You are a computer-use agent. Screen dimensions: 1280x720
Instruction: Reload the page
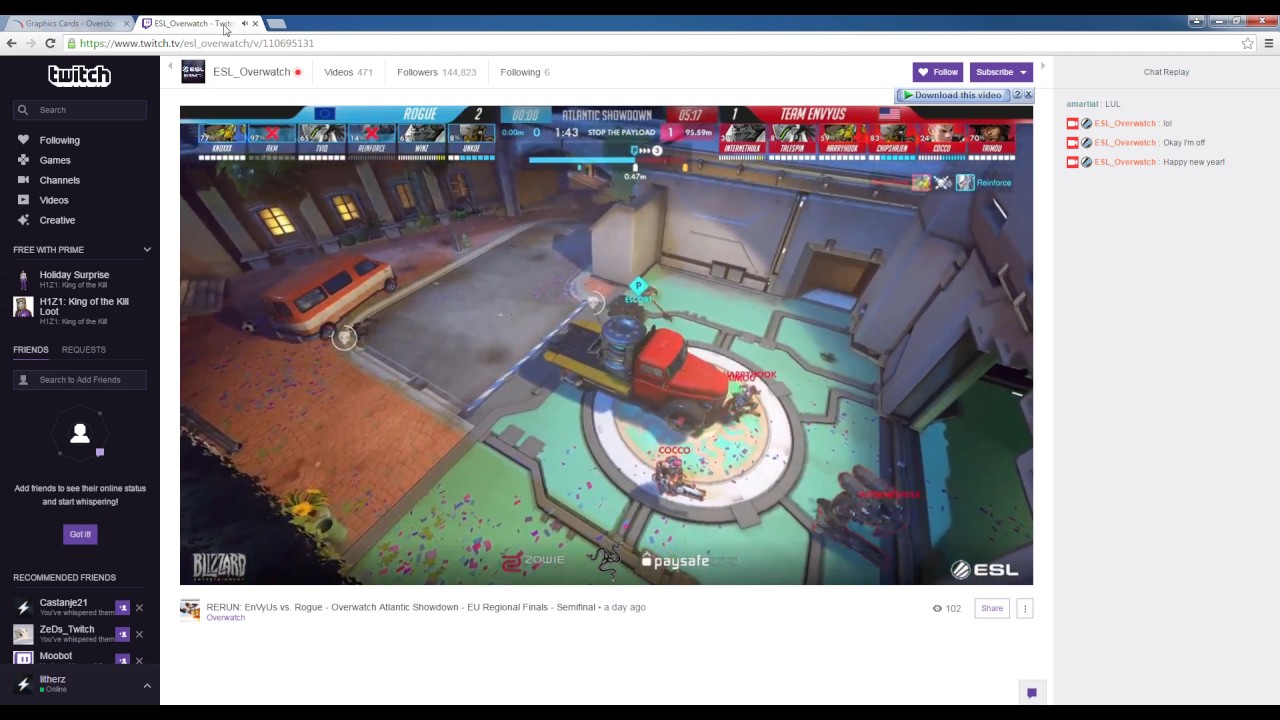tap(50, 43)
